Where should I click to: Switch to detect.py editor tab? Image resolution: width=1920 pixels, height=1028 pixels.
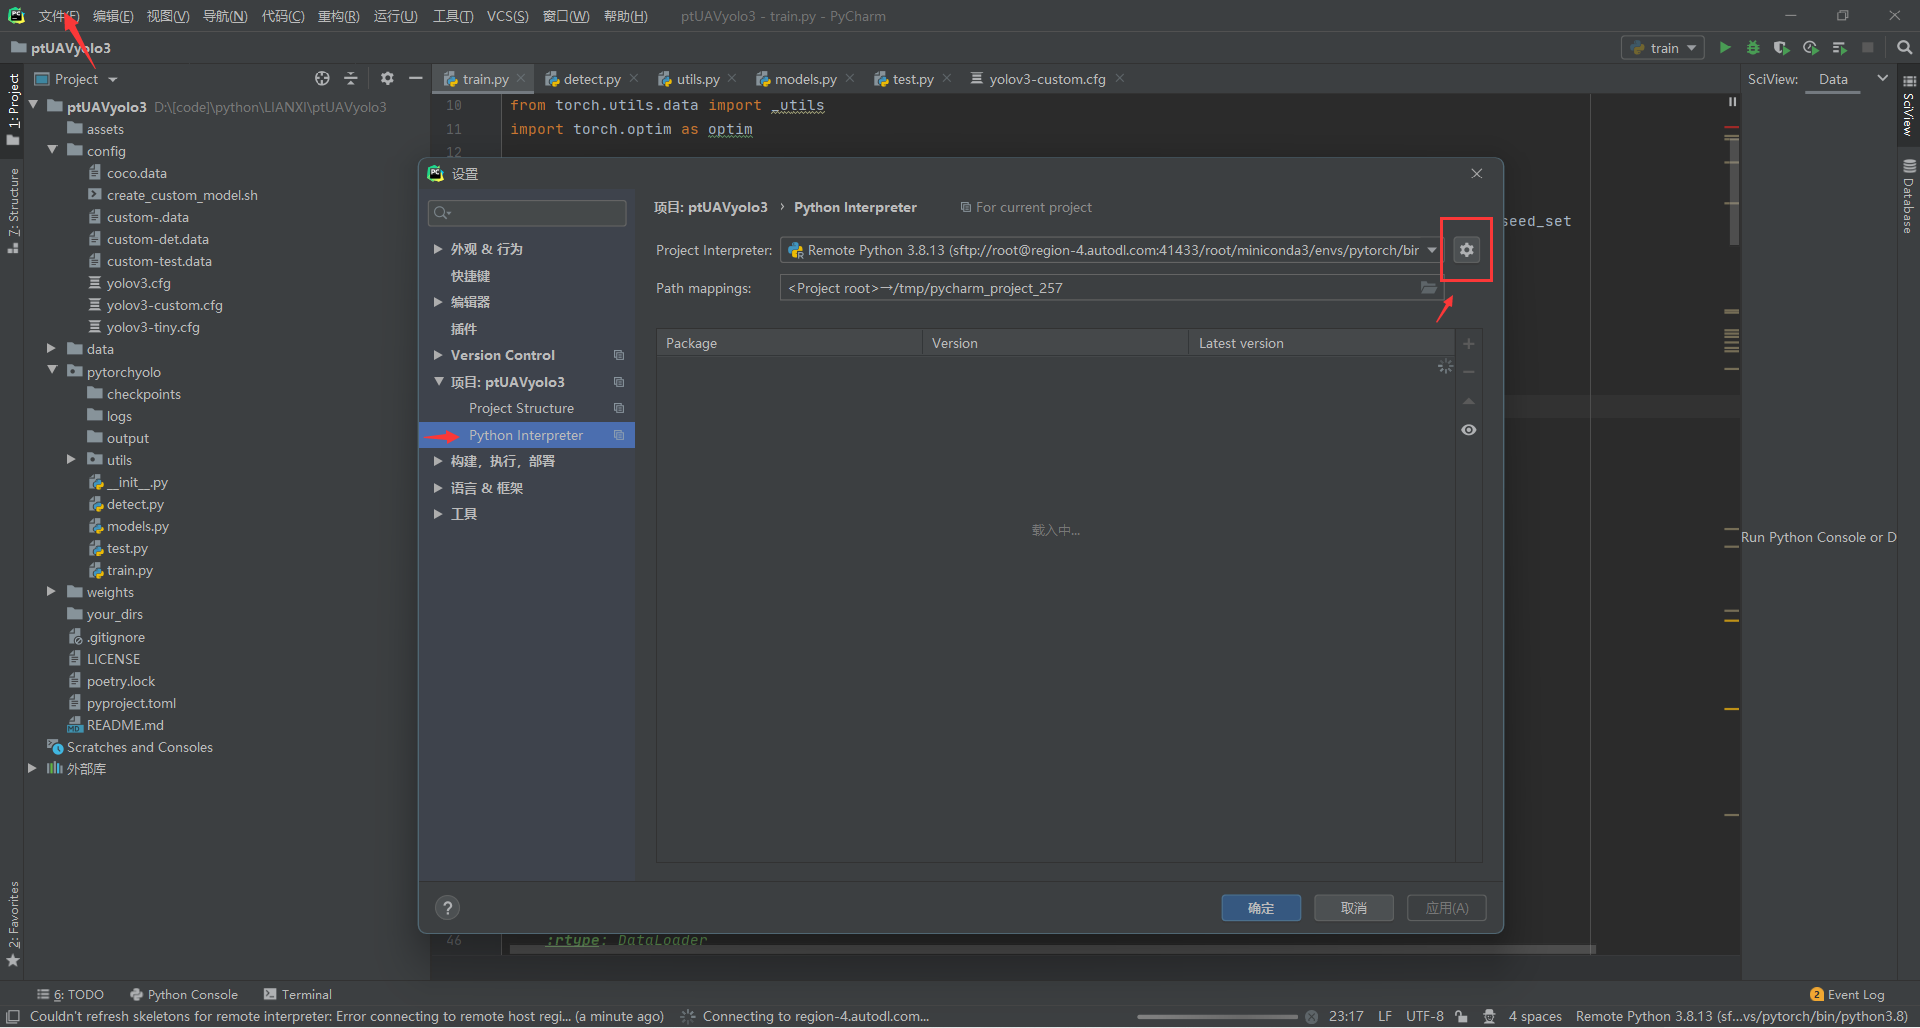(x=591, y=78)
